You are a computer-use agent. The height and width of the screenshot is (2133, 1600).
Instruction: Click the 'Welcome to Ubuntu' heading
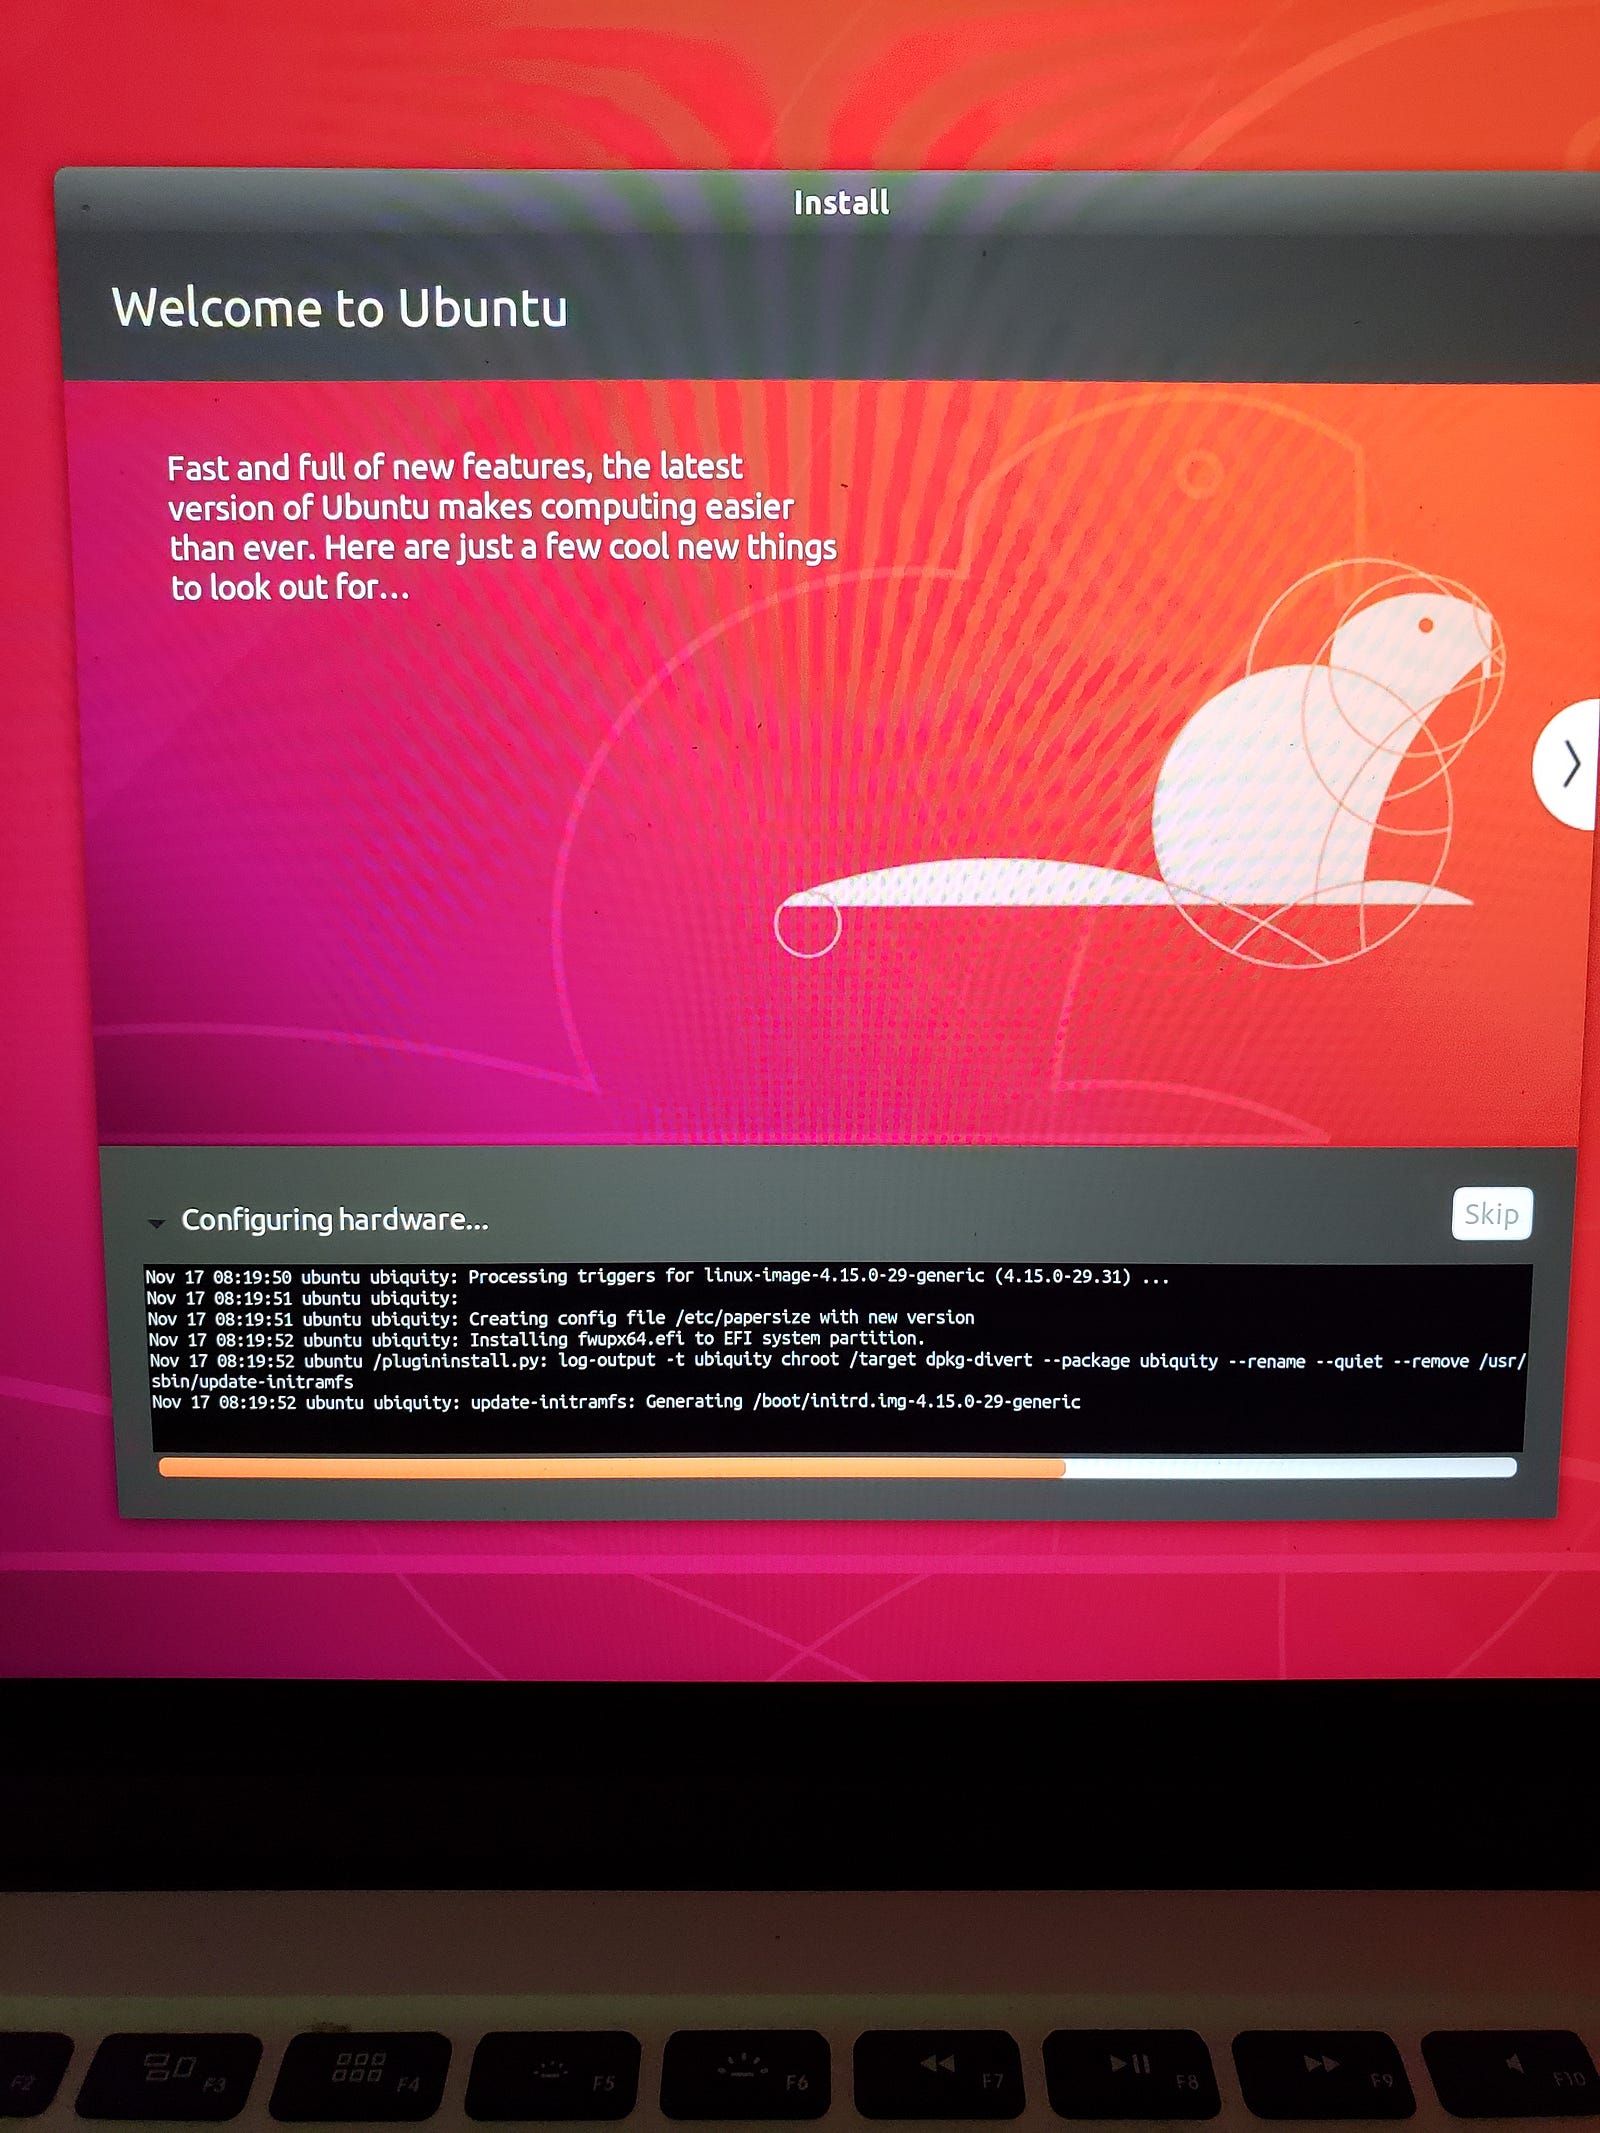(340, 307)
